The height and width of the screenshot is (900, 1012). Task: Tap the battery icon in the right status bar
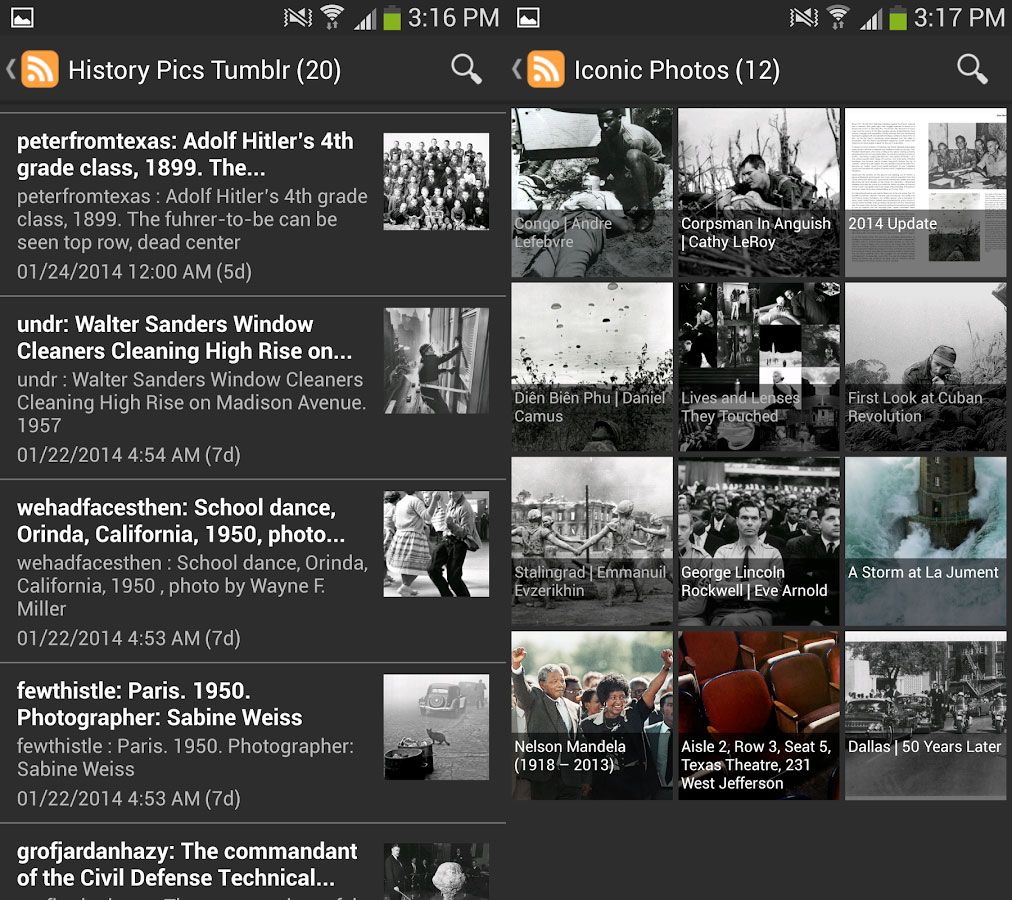(898, 18)
